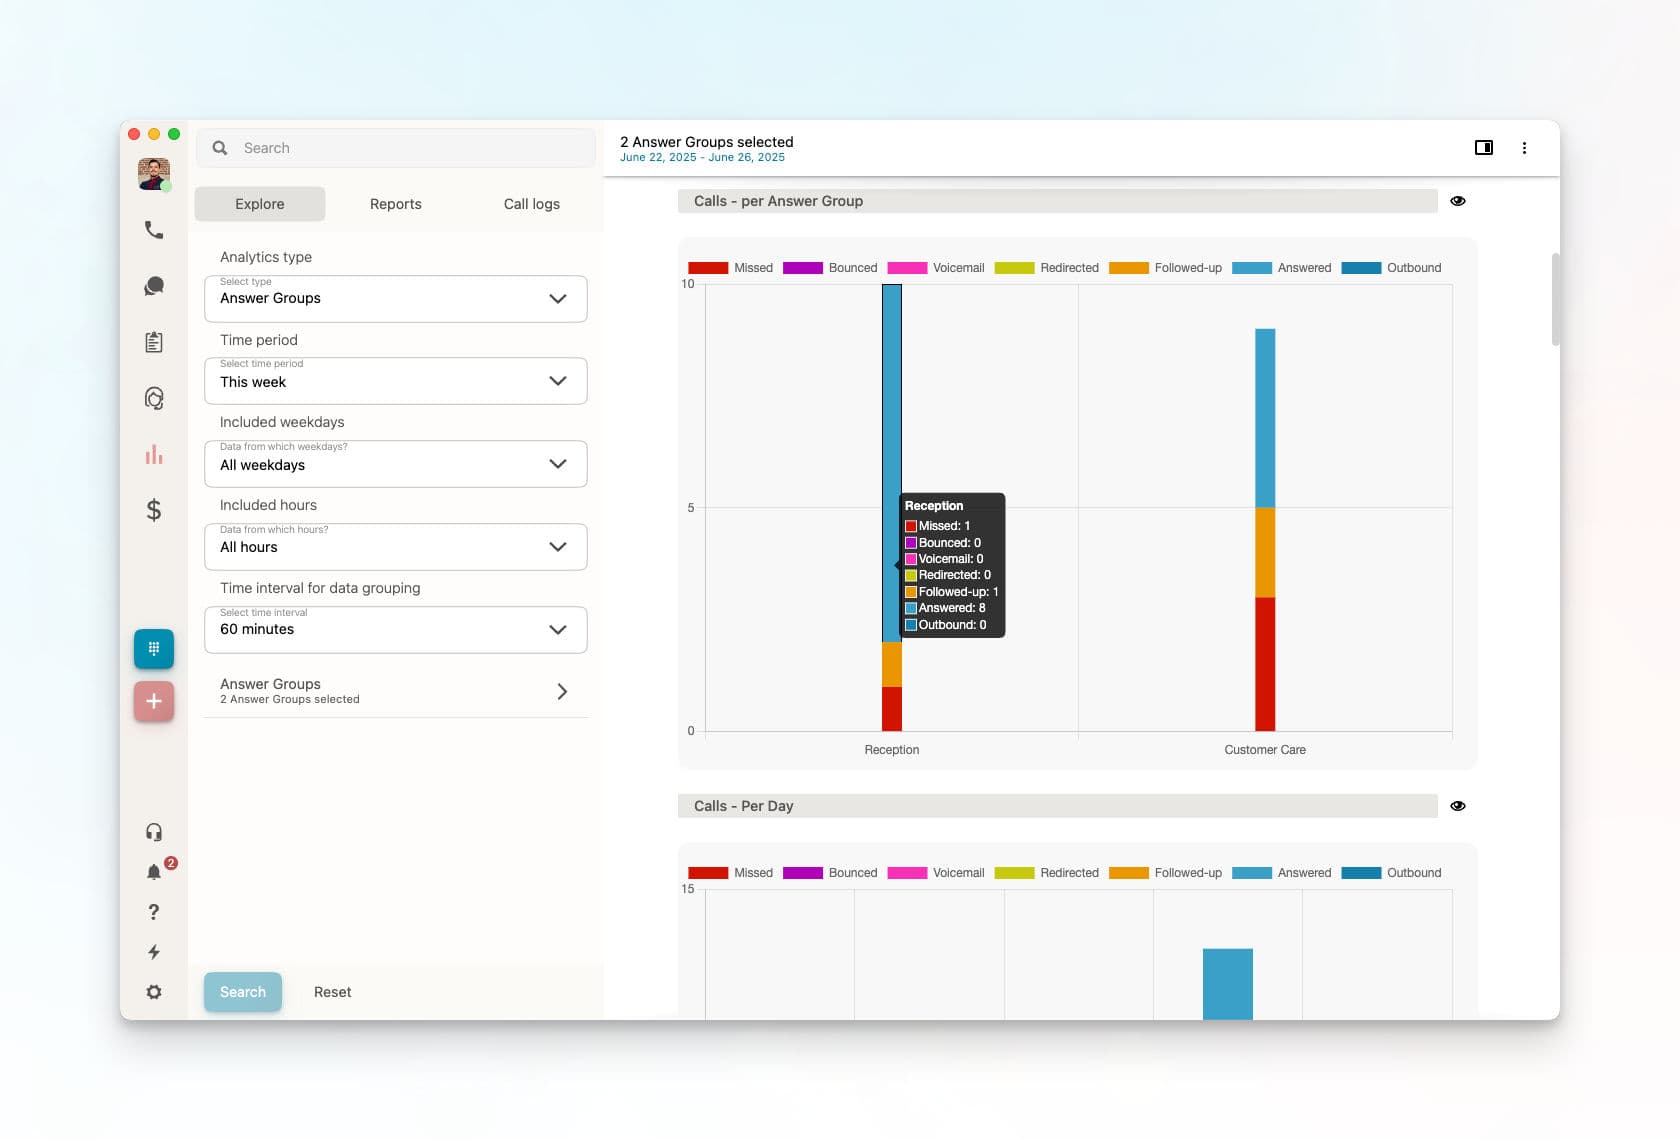The width and height of the screenshot is (1680, 1140).
Task: Toggle the side panel layout icon
Action: coord(1484,148)
